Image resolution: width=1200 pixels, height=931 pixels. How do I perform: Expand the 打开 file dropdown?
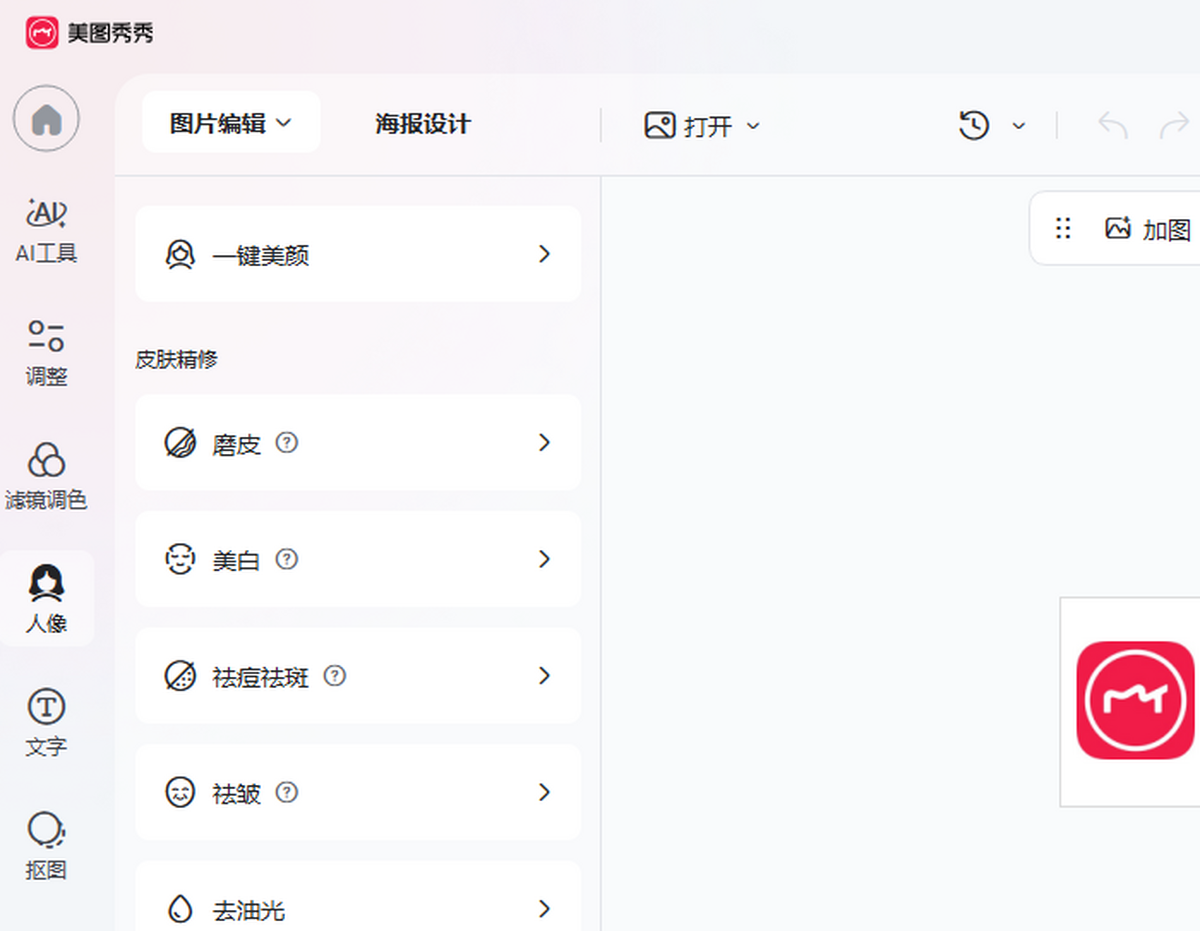click(702, 126)
